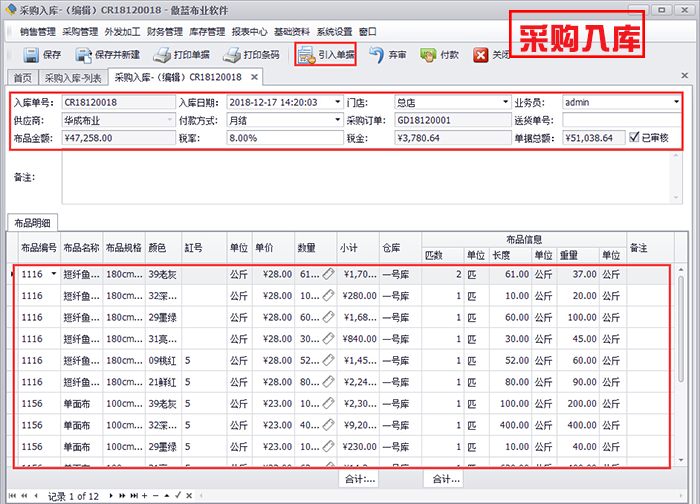Click the 打印条码 barcode print icon
Viewport: 700px width, 504px height.
point(232,55)
